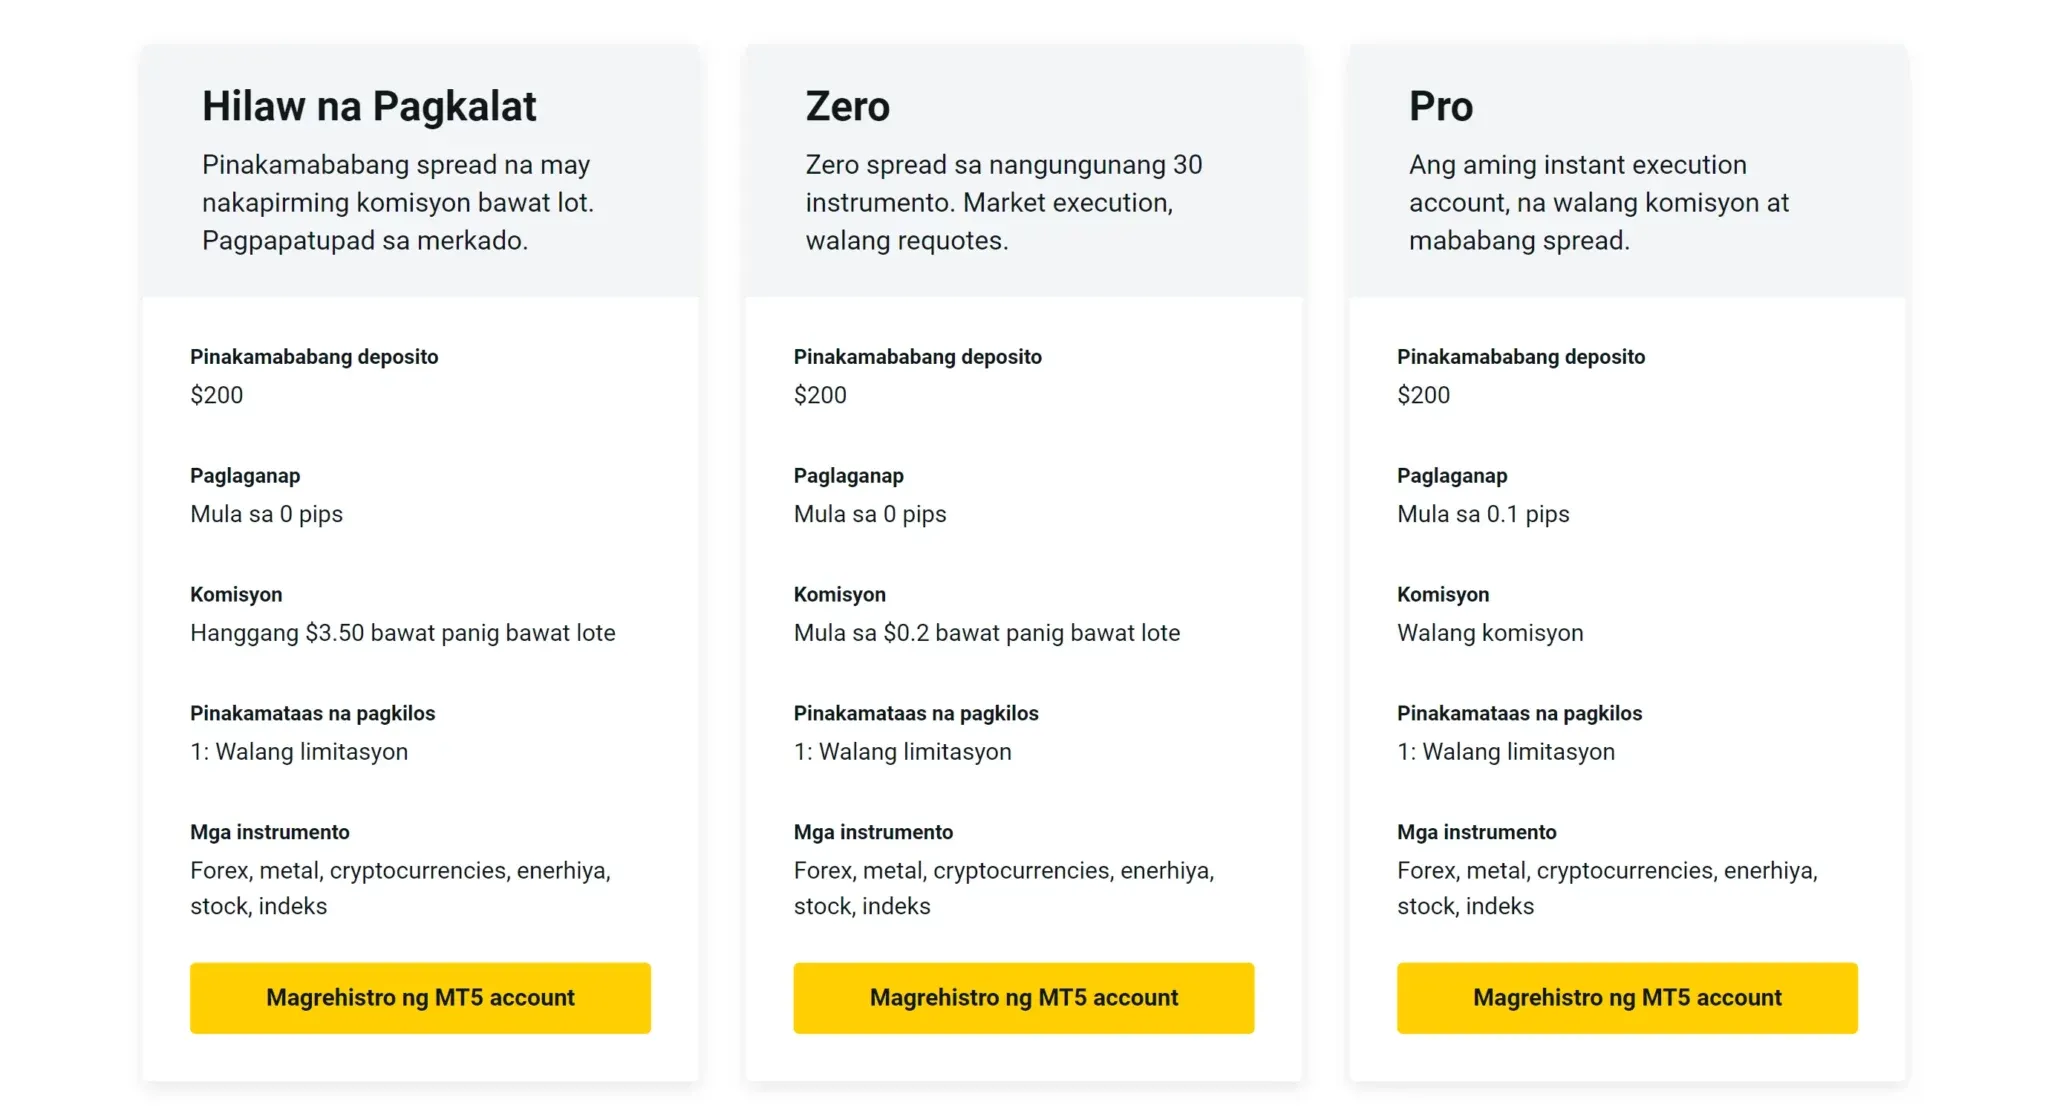Click Magrehistro ng MT5 account in Hilaw na Pagkalat card
Viewport: 2048px width, 1114px height.
(420, 998)
